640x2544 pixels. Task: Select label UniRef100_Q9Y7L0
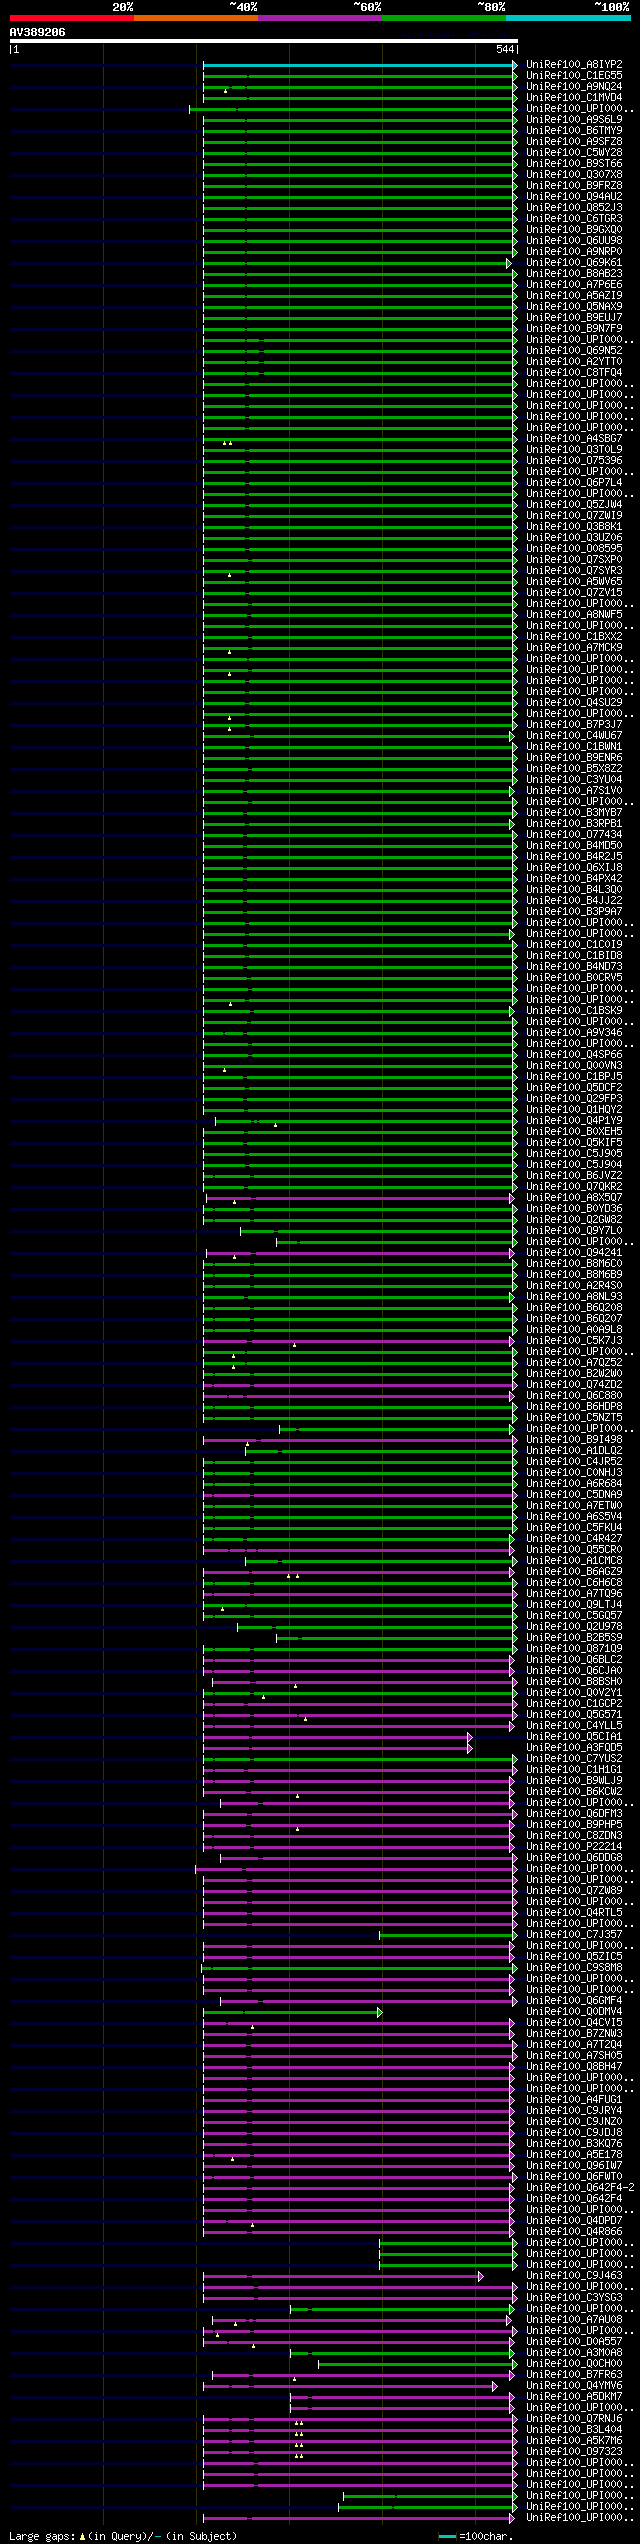(x=574, y=1231)
